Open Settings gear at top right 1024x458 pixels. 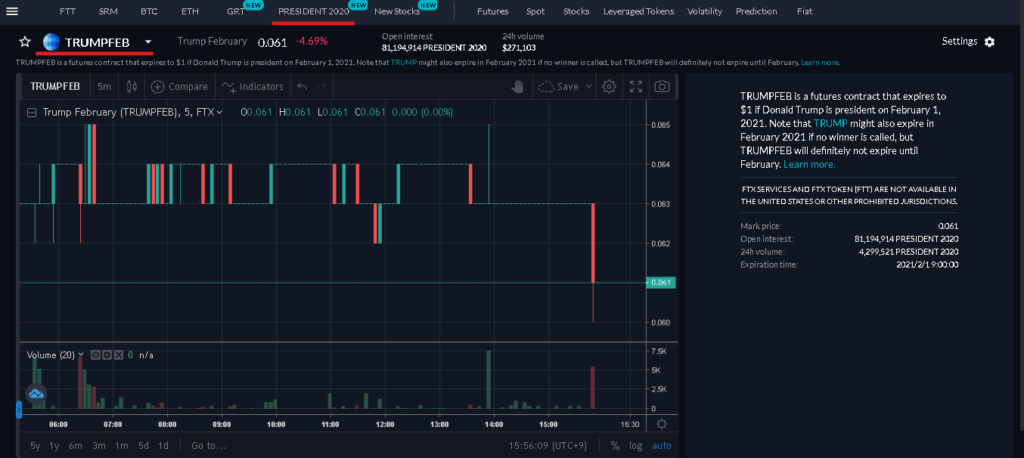(x=990, y=42)
